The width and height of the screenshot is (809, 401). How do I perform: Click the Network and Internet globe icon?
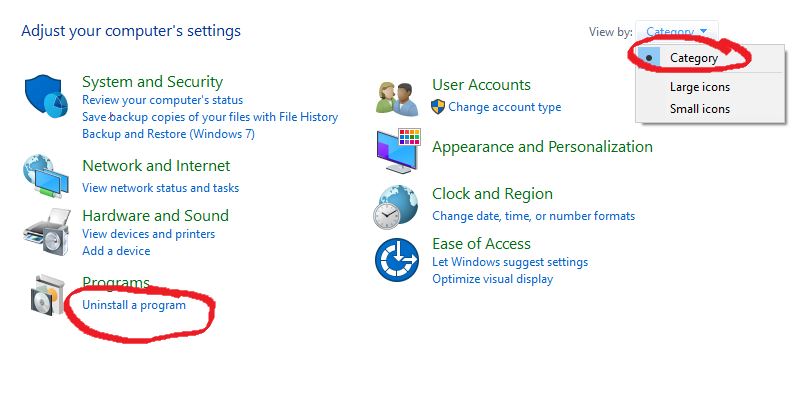pos(45,175)
